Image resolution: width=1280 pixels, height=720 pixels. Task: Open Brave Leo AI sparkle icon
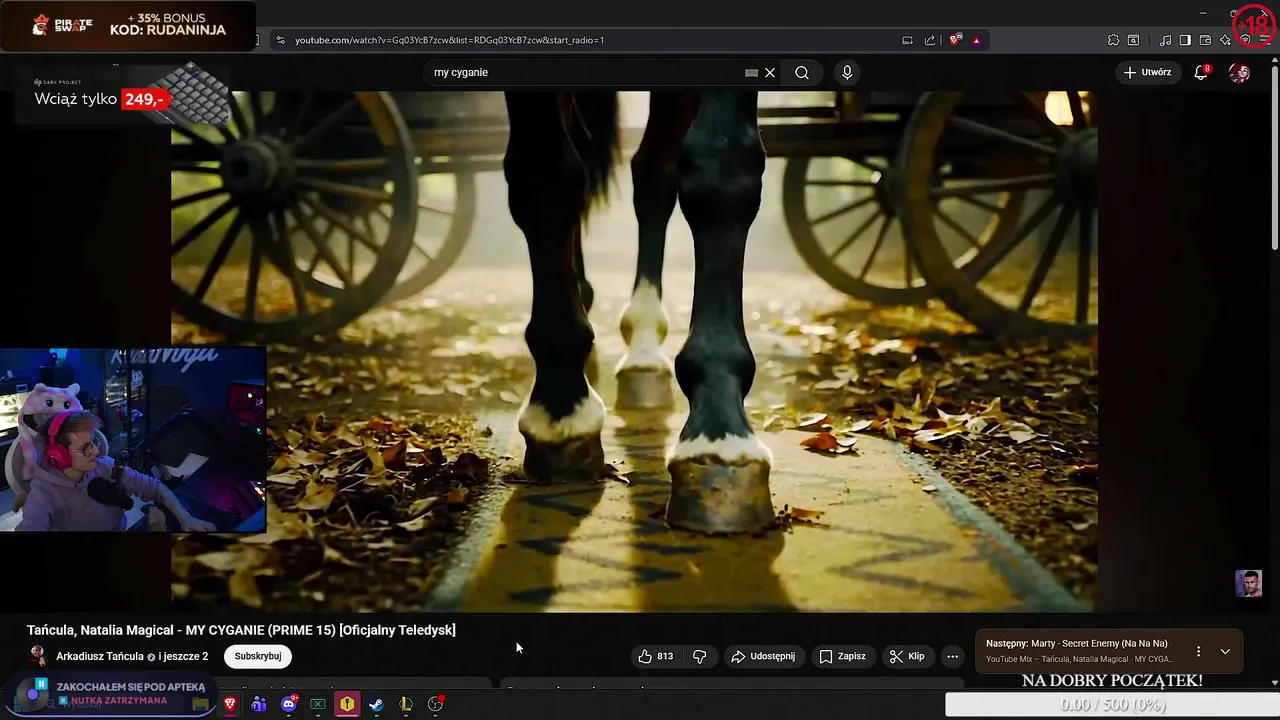(x=1225, y=40)
